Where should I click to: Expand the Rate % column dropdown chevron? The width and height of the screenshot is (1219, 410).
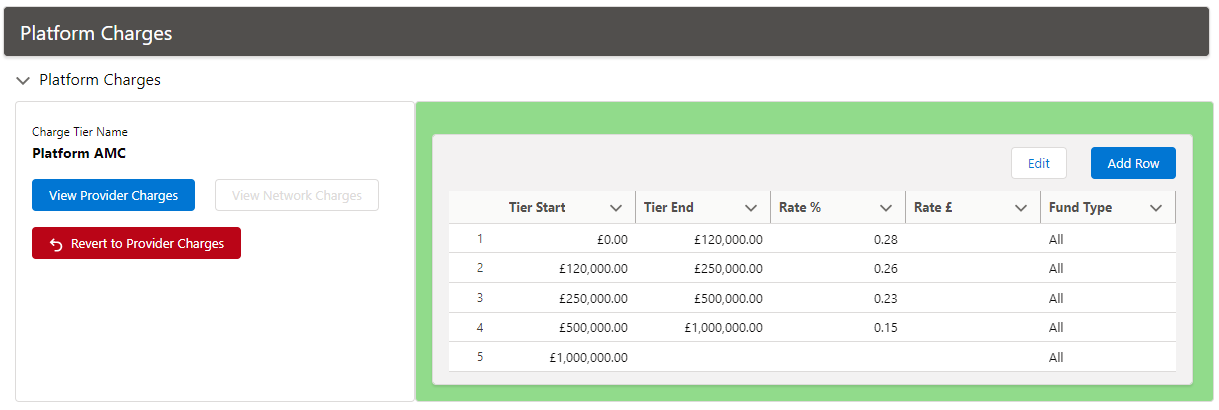pos(886,208)
